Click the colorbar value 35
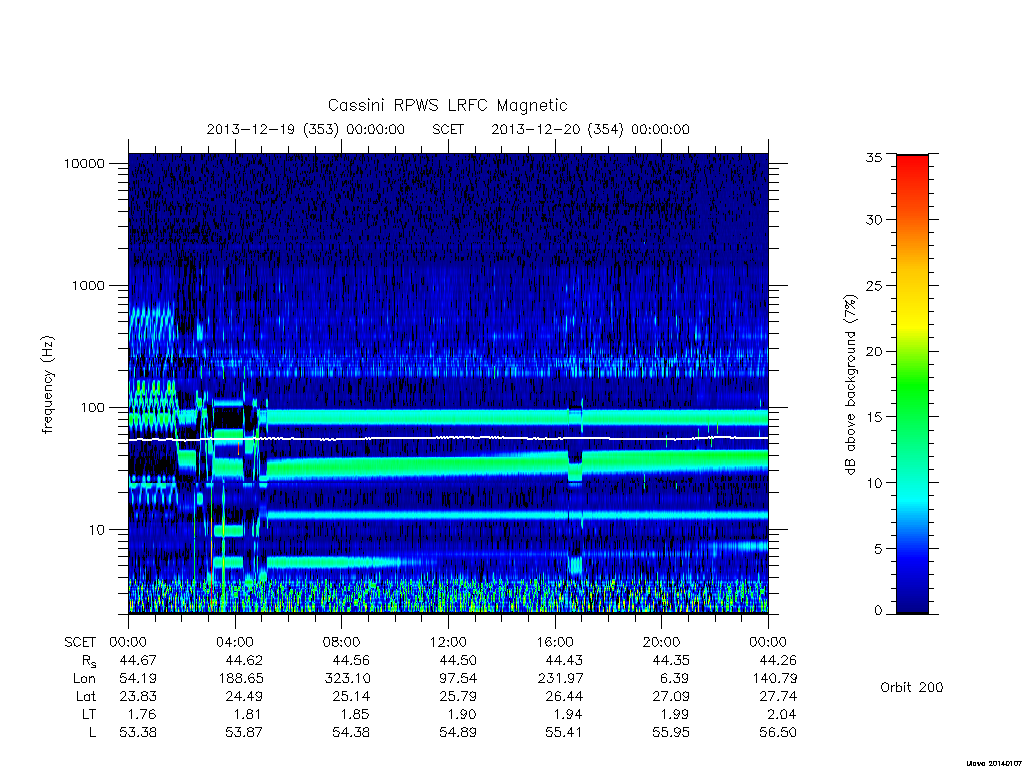 pos(874,157)
